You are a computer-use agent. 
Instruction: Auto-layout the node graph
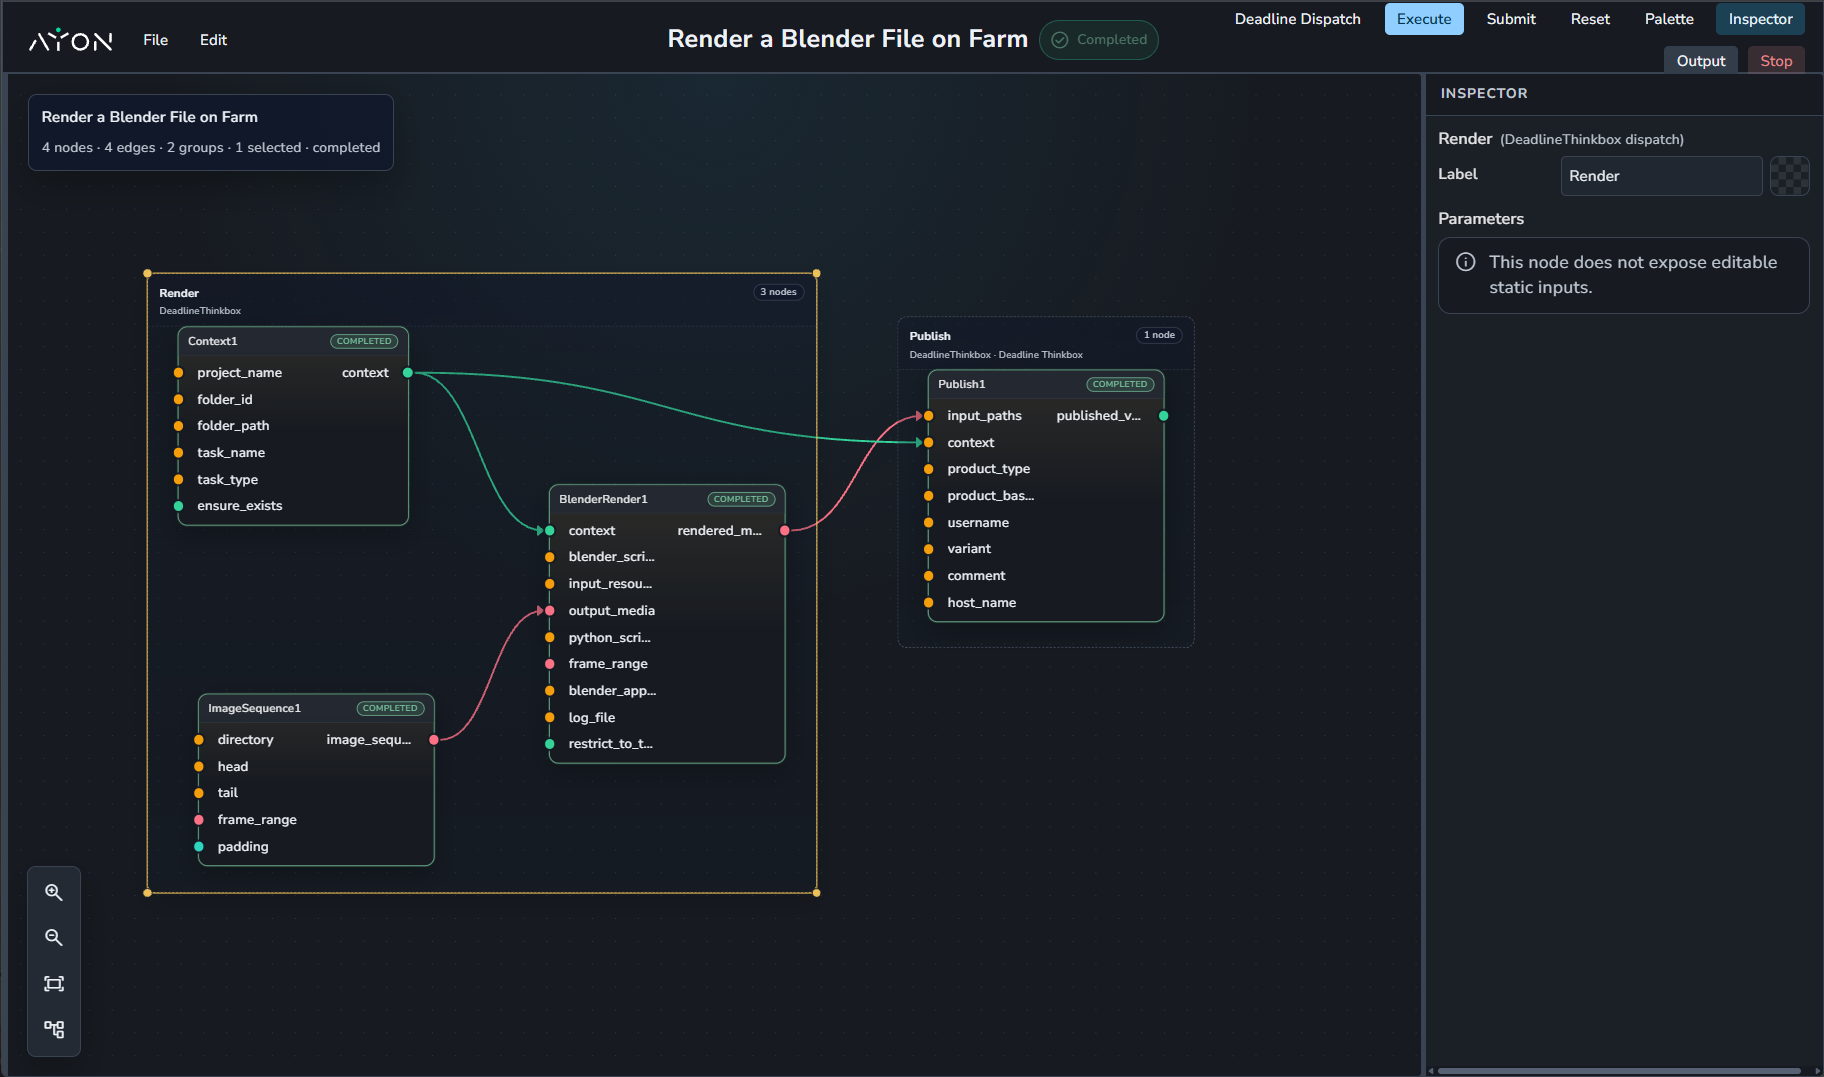click(x=54, y=1029)
